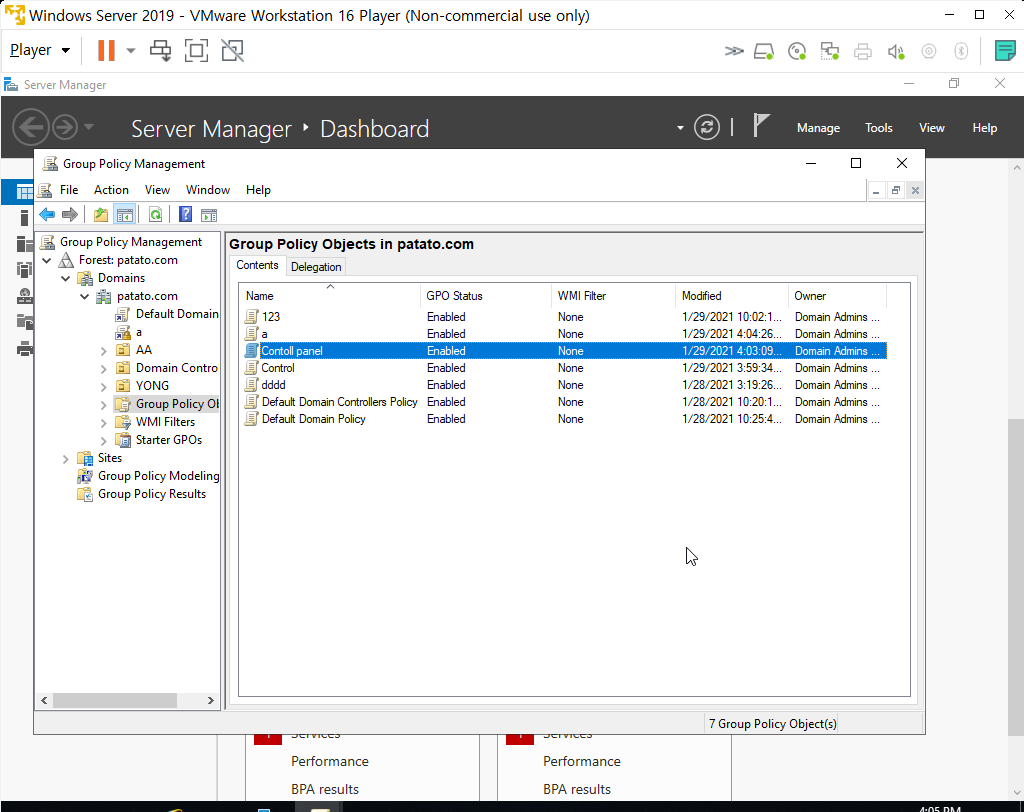Viewport: 1024px width, 812px height.
Task: Click Performance link in left Server Manager tile
Action: point(330,761)
